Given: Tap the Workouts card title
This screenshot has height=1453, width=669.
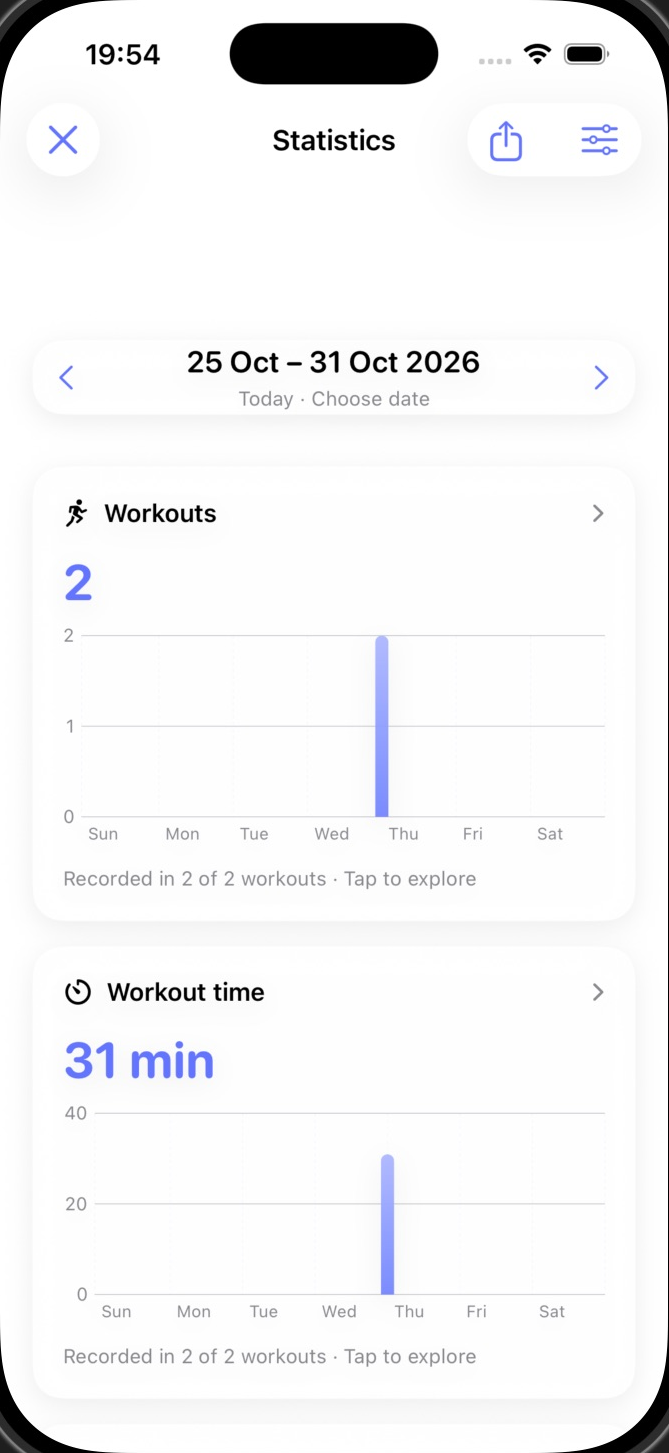Looking at the screenshot, I should (160, 514).
